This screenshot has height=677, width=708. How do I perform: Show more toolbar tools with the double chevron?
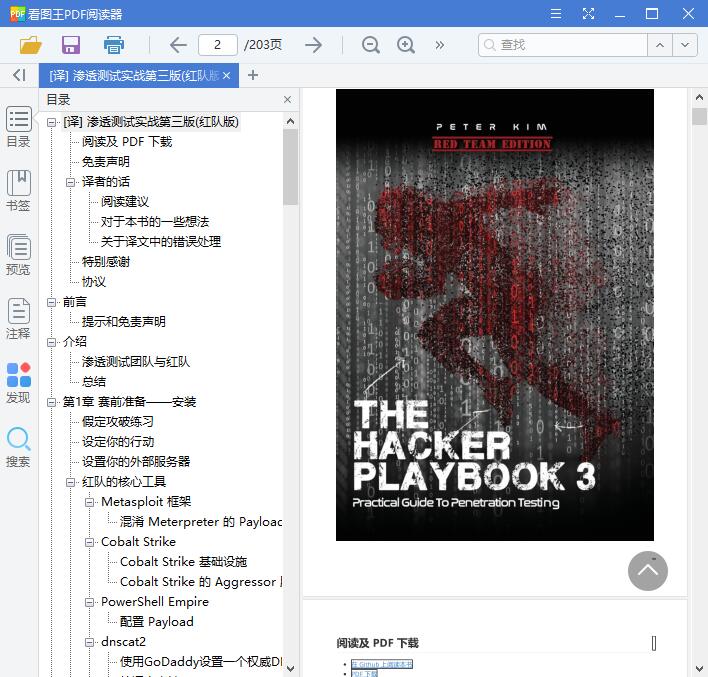pyautogui.click(x=440, y=45)
